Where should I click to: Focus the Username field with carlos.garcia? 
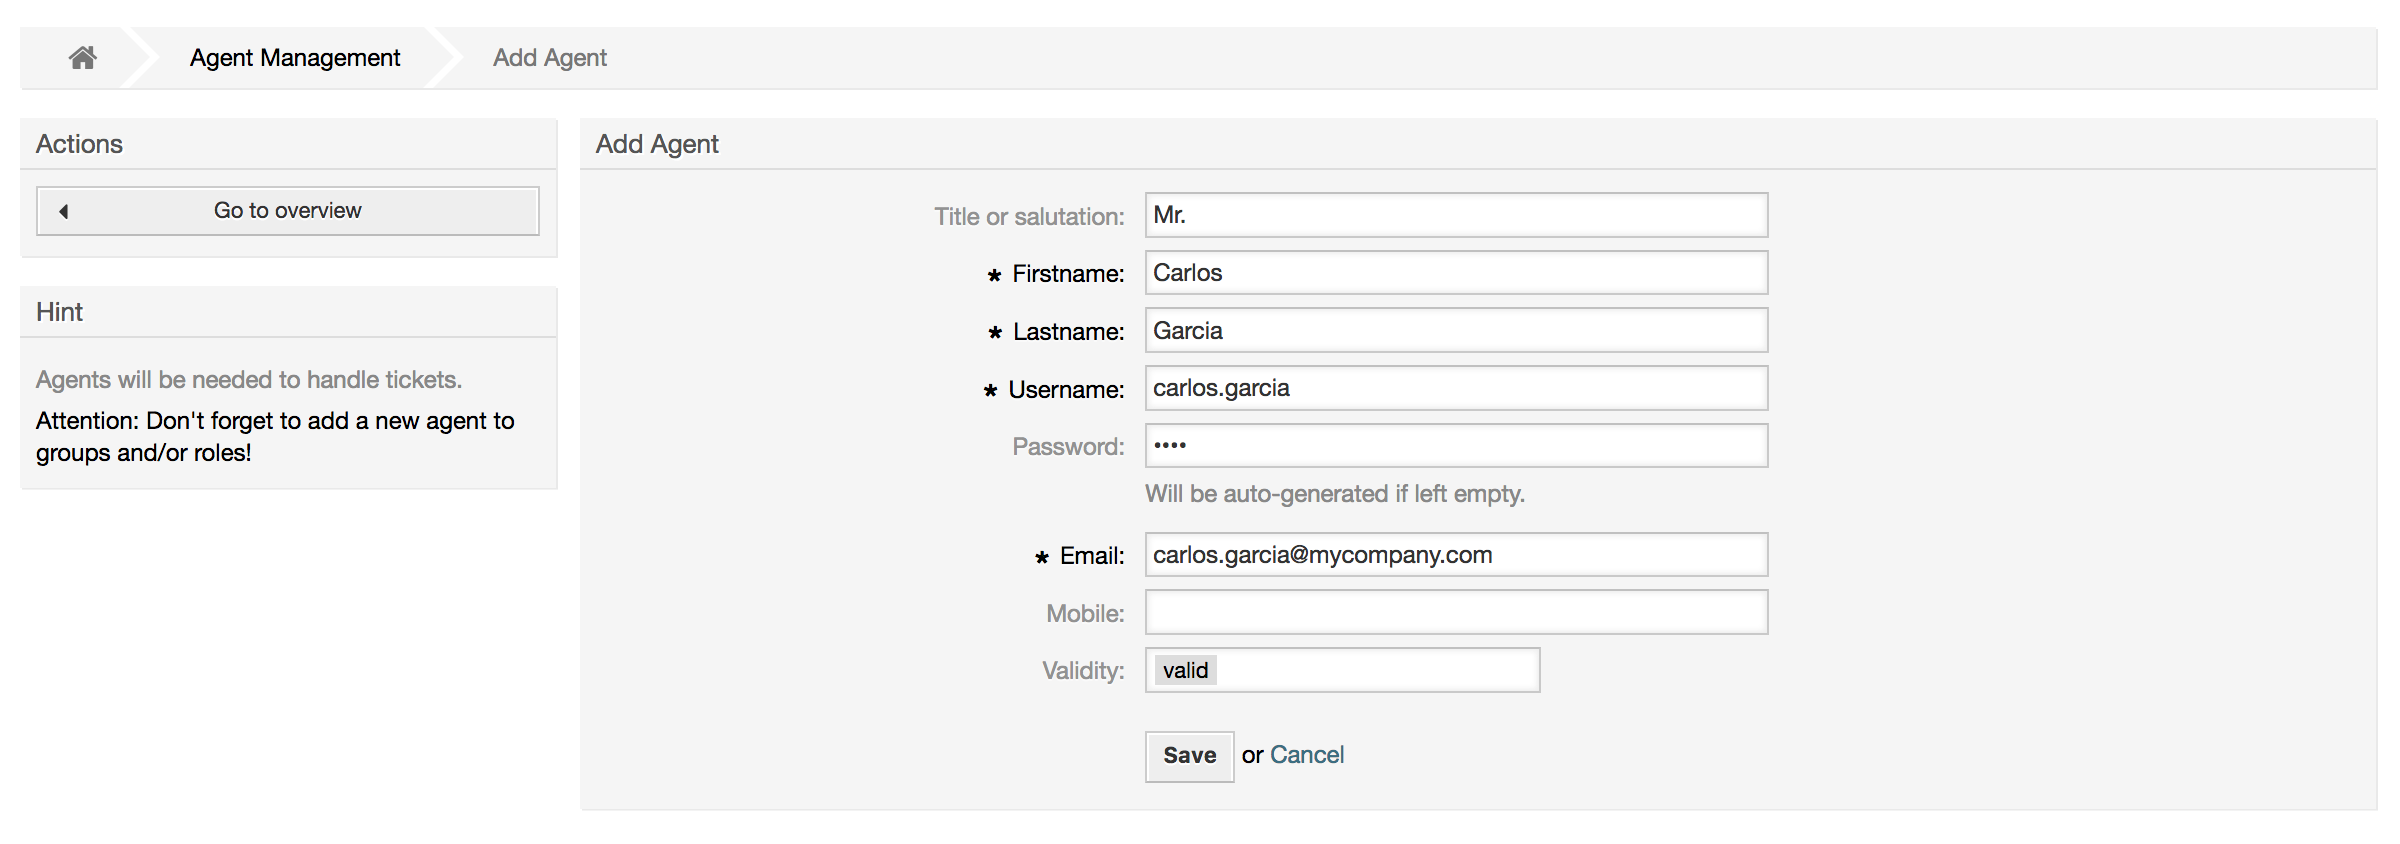(x=1455, y=388)
